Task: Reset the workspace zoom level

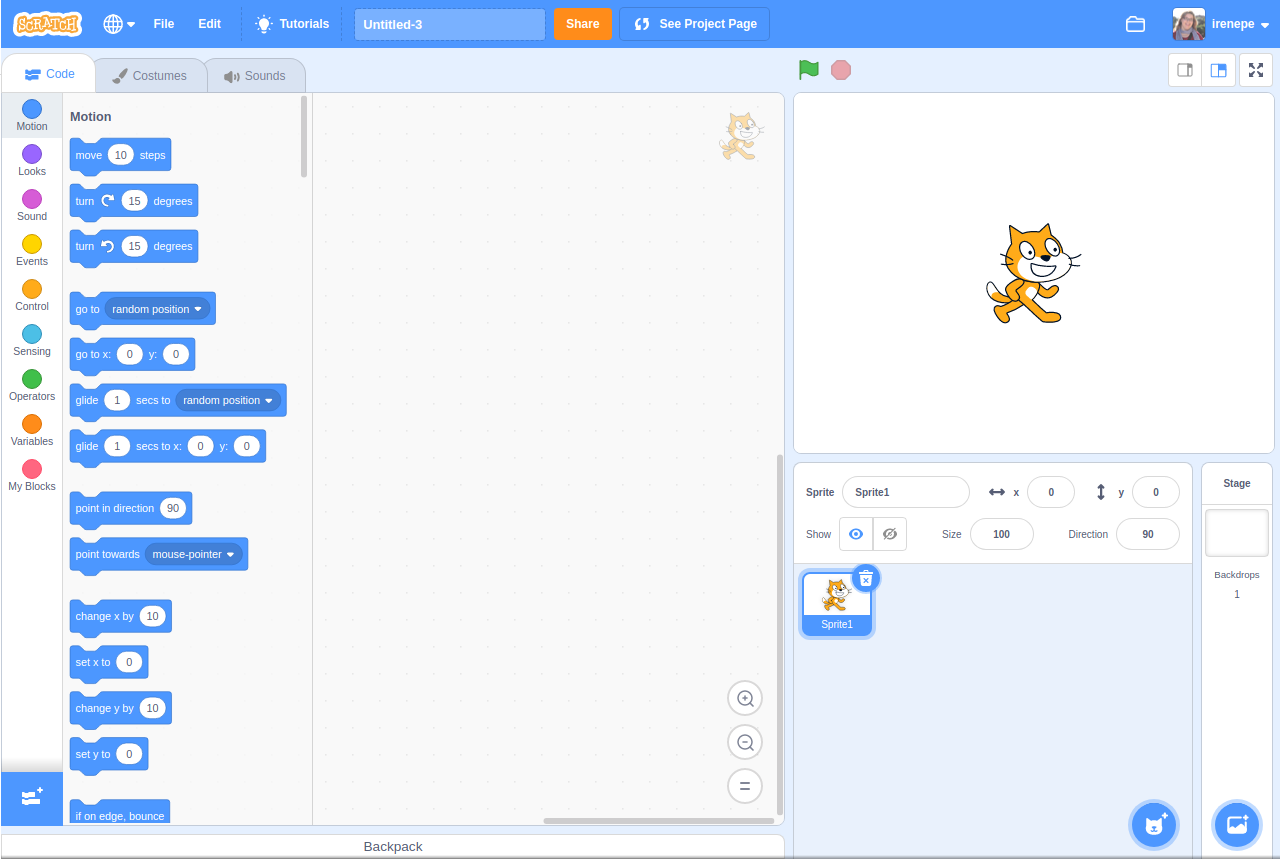Action: click(x=745, y=786)
